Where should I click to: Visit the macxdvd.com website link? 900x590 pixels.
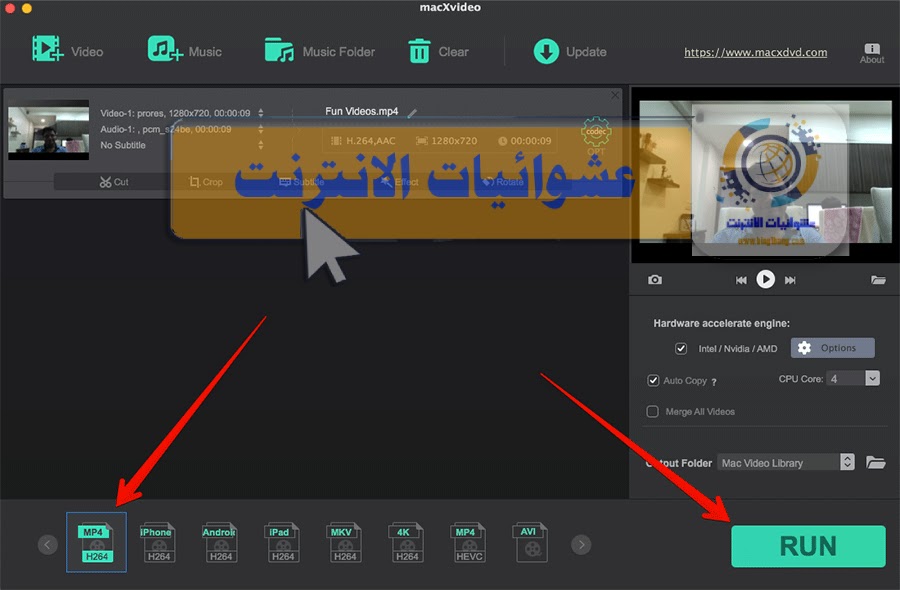click(755, 52)
